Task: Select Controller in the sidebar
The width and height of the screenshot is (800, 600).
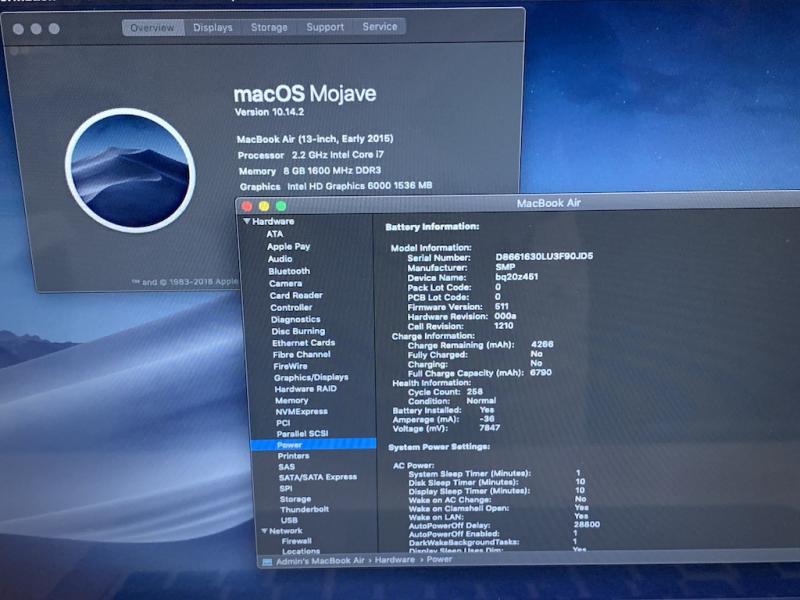Action: pyautogui.click(x=291, y=307)
